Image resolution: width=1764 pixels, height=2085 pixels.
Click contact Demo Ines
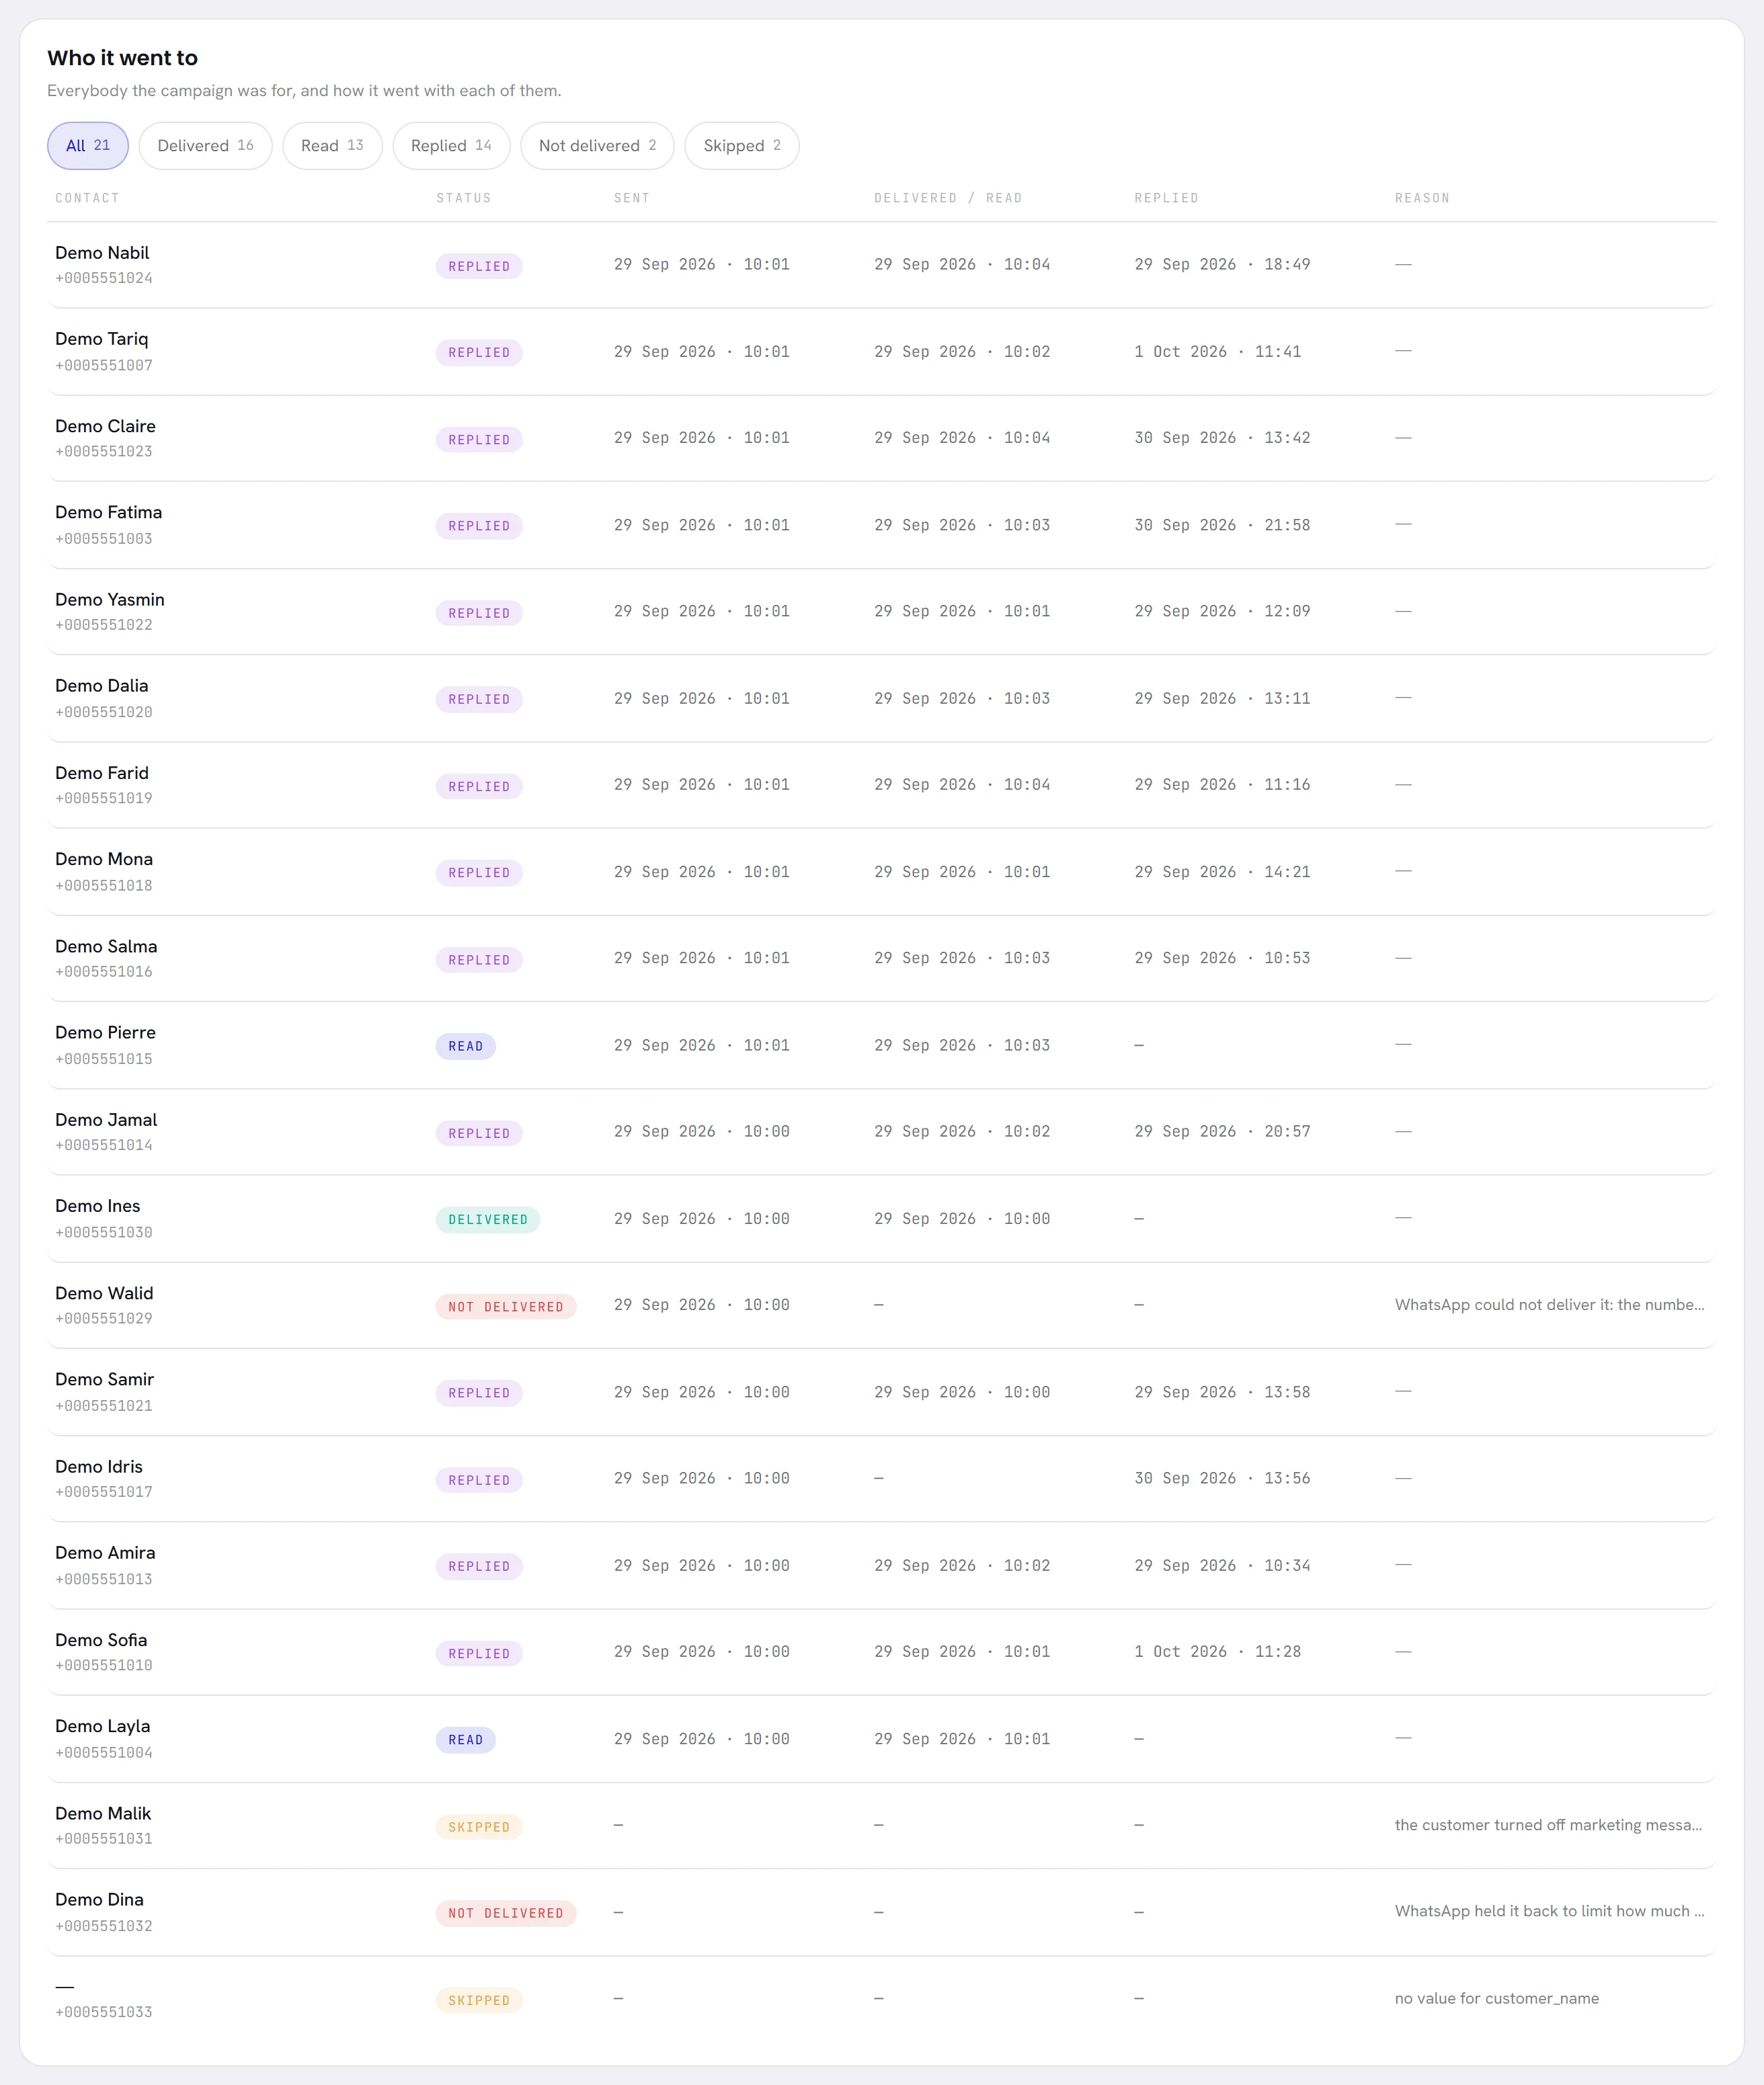coord(98,1206)
